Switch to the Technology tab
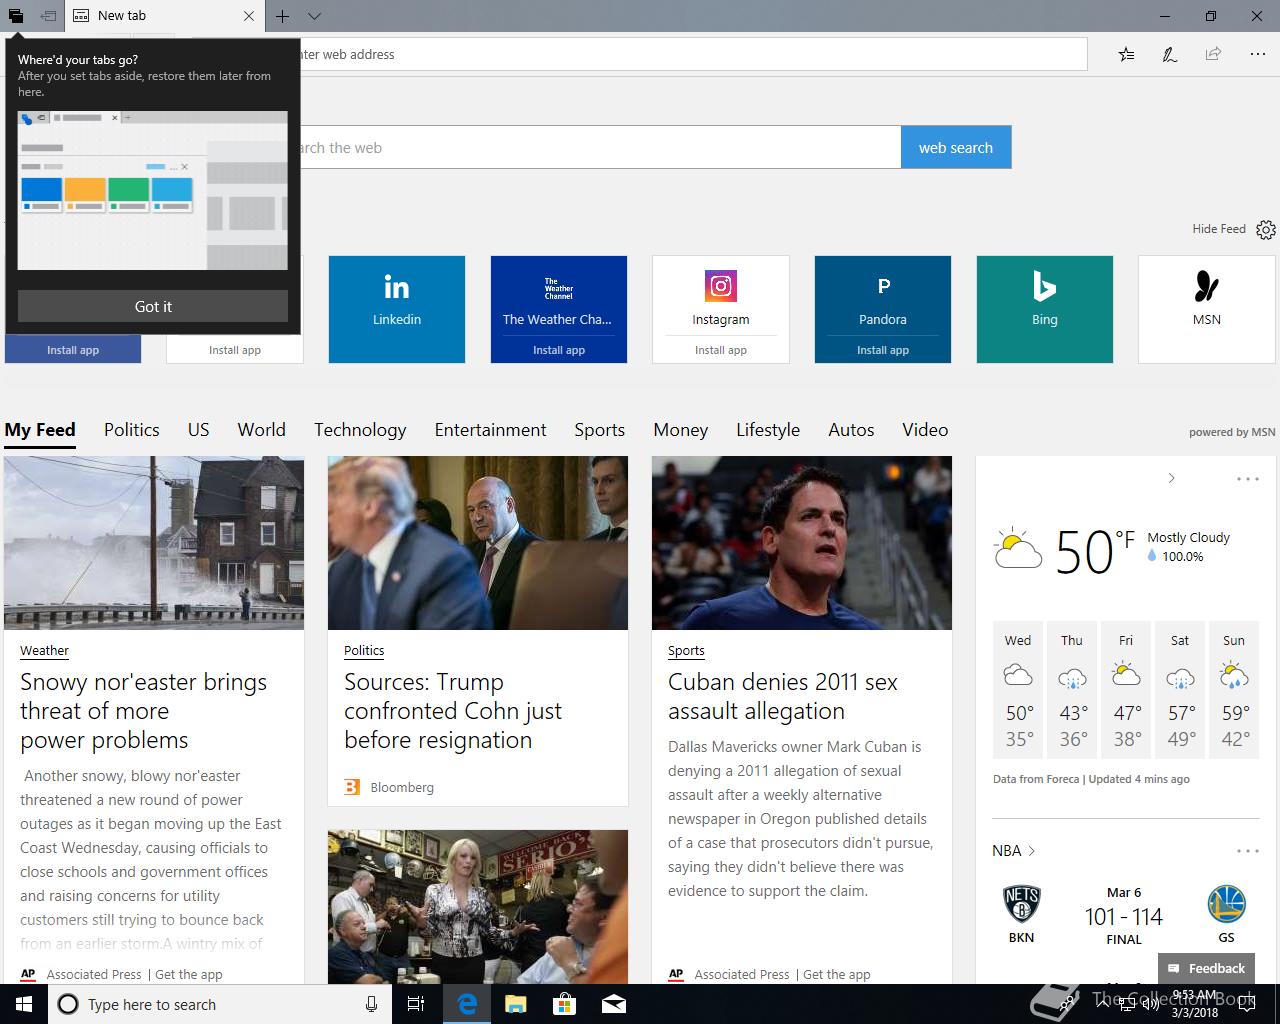Viewport: 1280px width, 1024px height. pos(360,430)
